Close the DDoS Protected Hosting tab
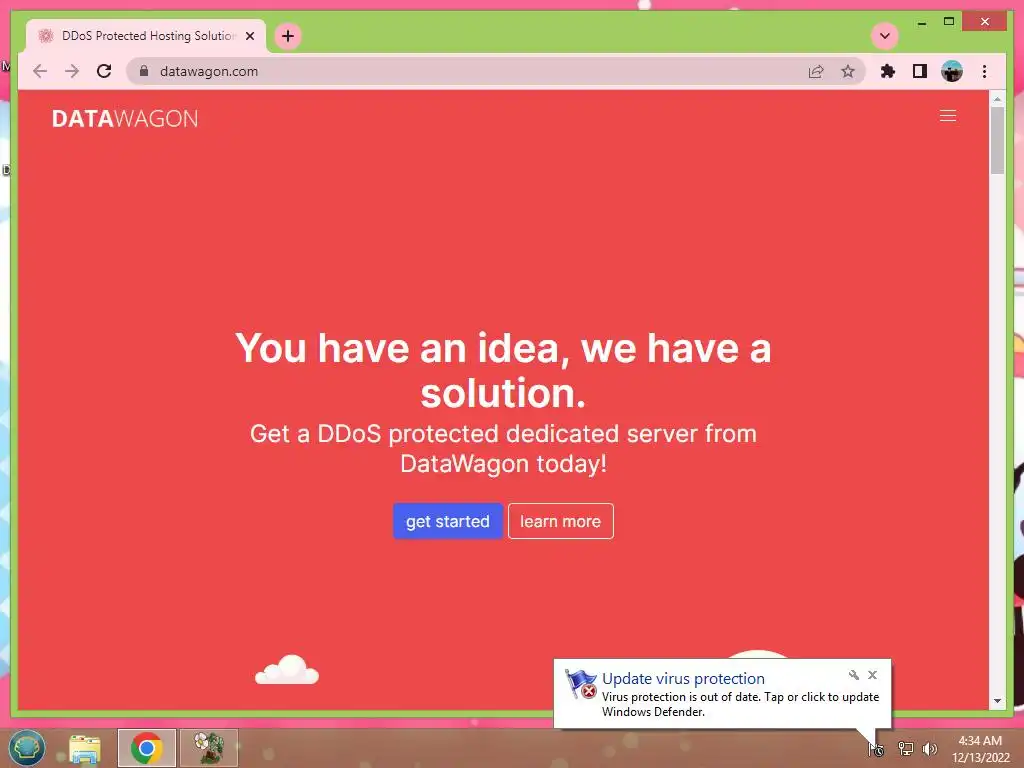The width and height of the screenshot is (1024, 768). [x=250, y=36]
